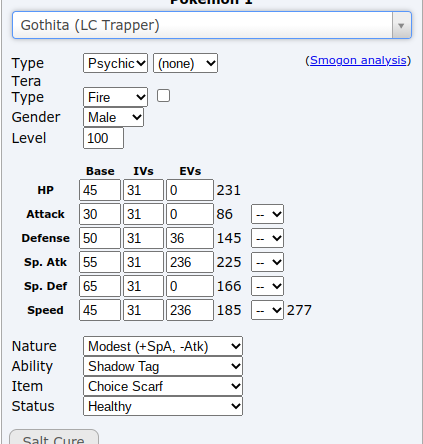Edit Speed EVs field showing 236
The width and height of the screenshot is (423, 444).
pyautogui.click(x=190, y=310)
